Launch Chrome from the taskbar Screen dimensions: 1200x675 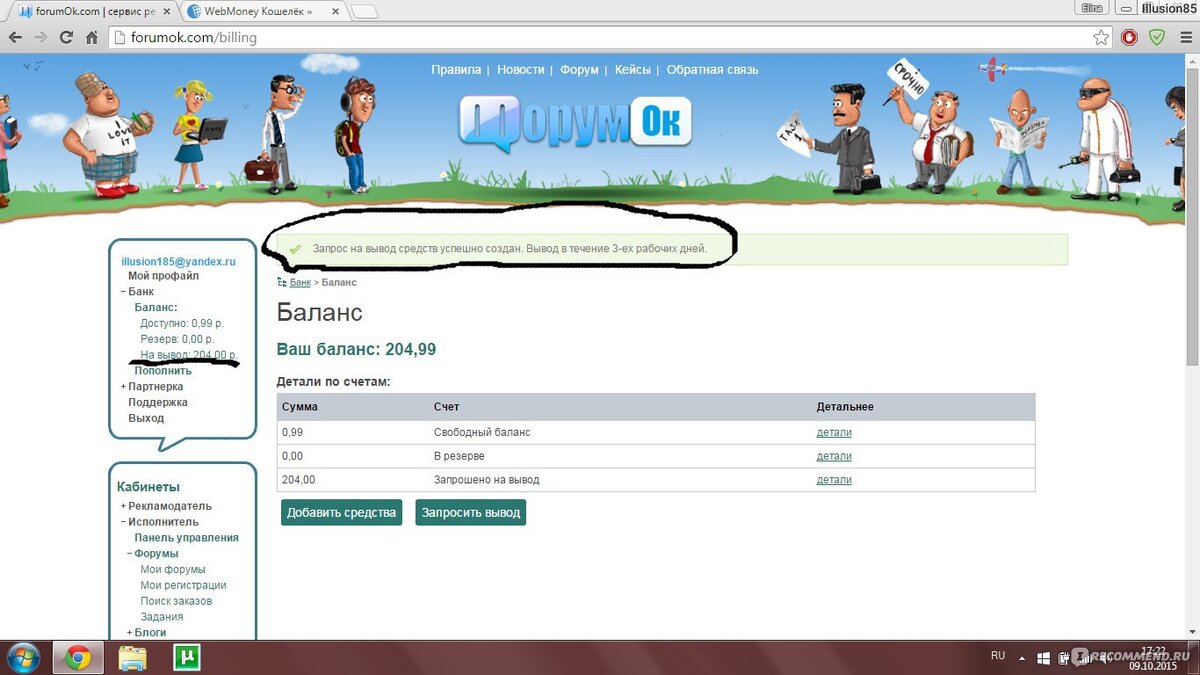(78, 657)
